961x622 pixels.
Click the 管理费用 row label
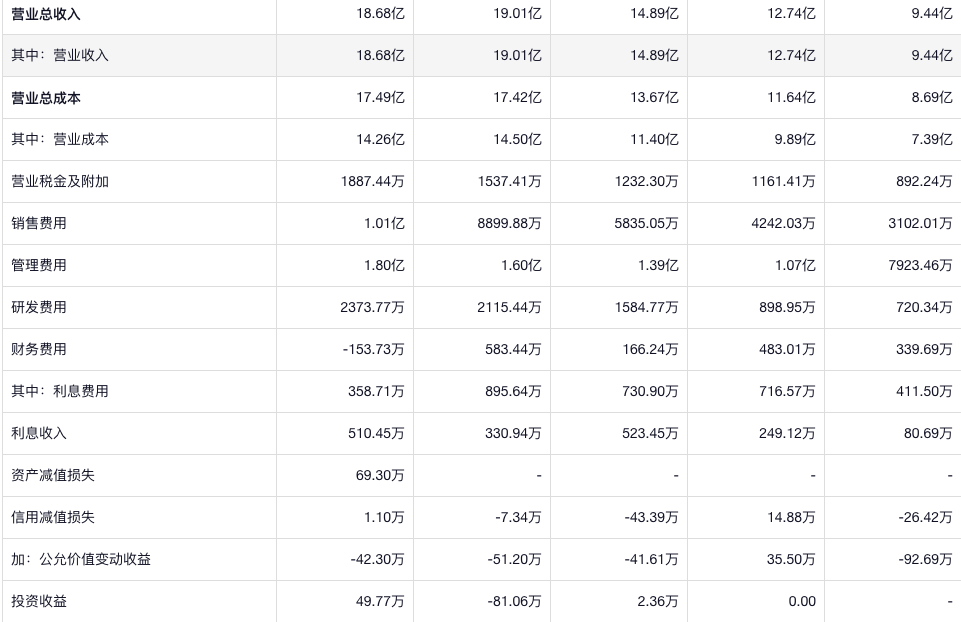point(39,266)
